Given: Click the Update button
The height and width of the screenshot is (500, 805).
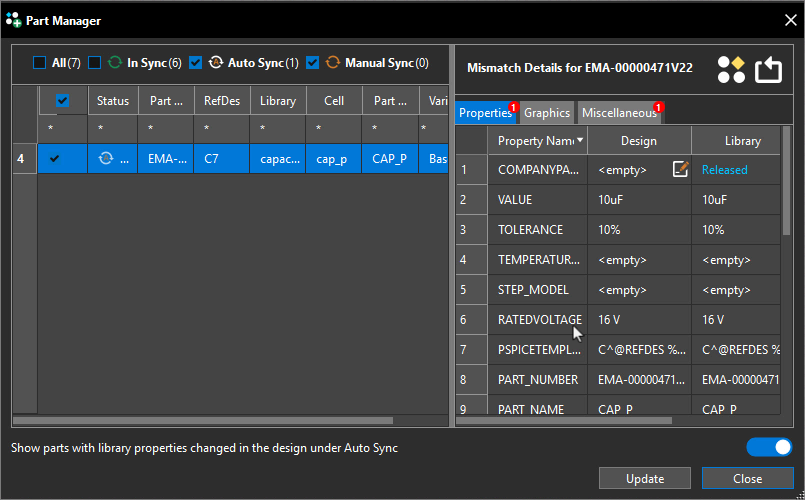Looking at the screenshot, I should pyautogui.click(x=645, y=478).
